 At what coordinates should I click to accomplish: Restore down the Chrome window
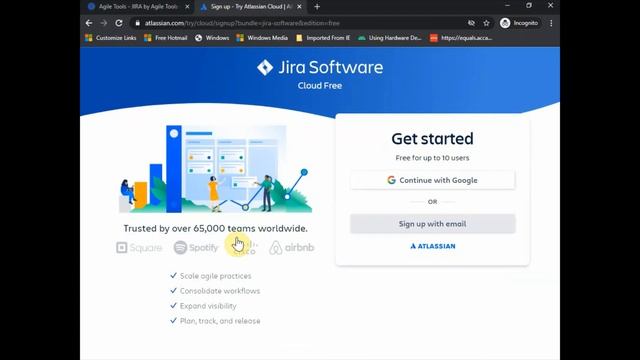coord(529,5)
